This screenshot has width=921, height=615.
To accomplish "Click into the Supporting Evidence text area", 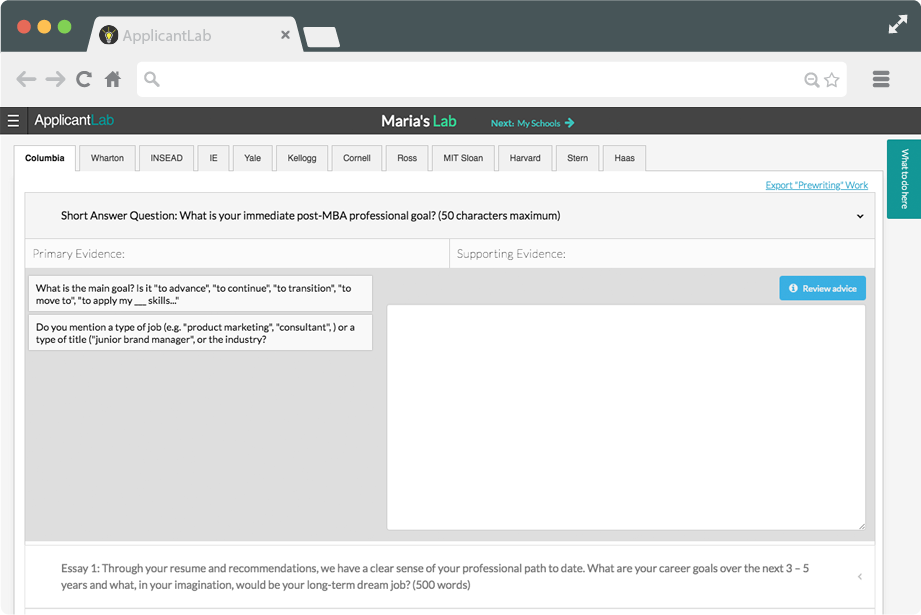I will click(626, 417).
